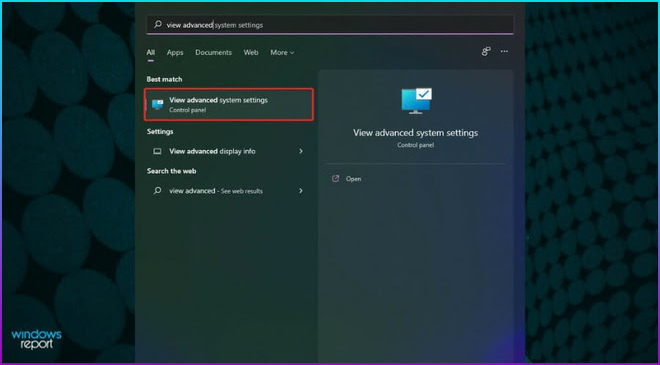Click the large system settings icon in preview pane
The image size is (660, 365).
416,101
